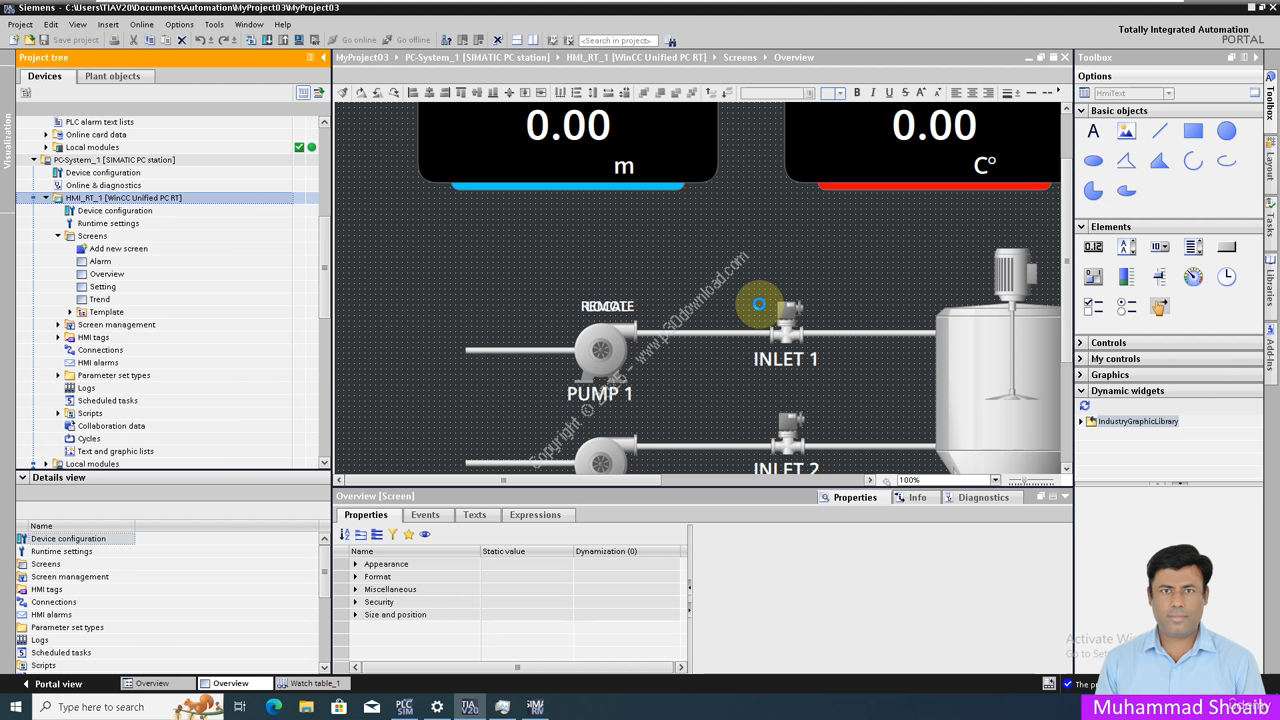Open the Portal view link
1280x720 pixels.
pyautogui.click(x=57, y=684)
